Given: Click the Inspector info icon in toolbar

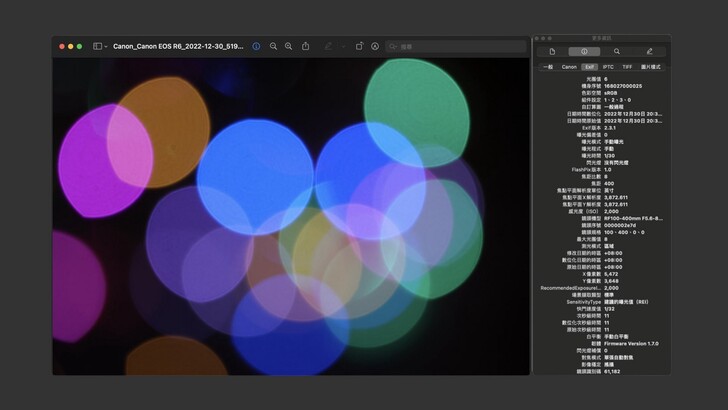Looking at the screenshot, I should coord(256,46).
